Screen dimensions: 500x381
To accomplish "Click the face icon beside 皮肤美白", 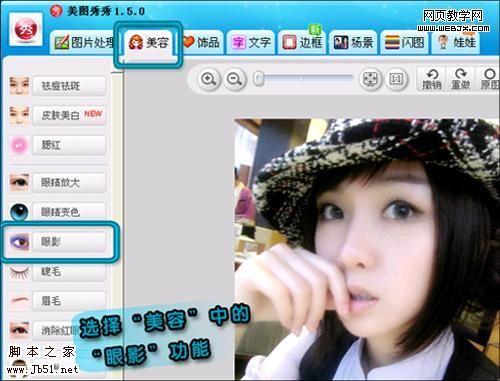I will tap(19, 115).
